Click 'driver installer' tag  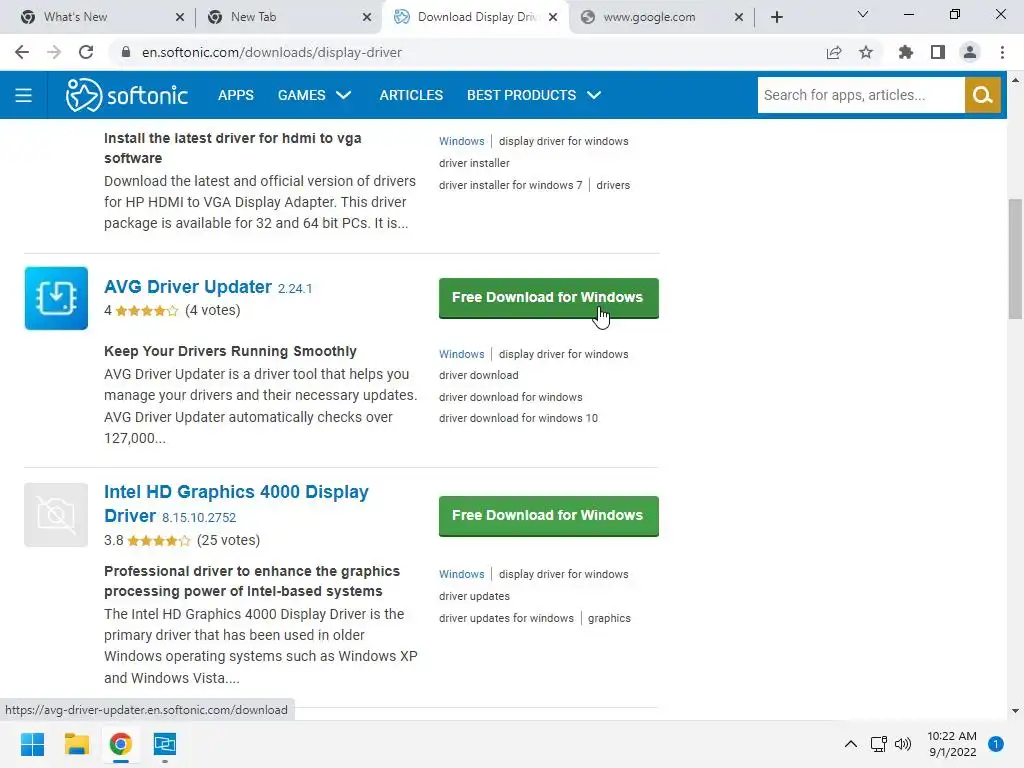point(474,163)
